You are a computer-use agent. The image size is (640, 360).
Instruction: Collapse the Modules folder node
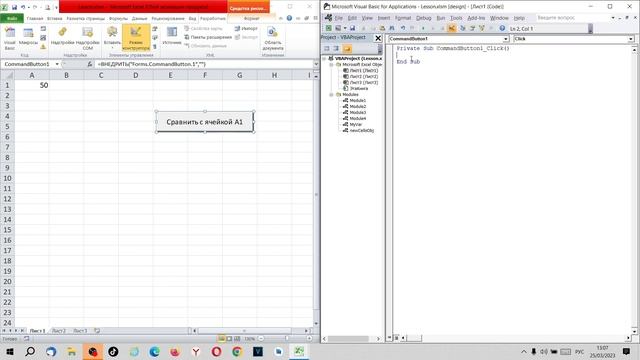click(331, 94)
